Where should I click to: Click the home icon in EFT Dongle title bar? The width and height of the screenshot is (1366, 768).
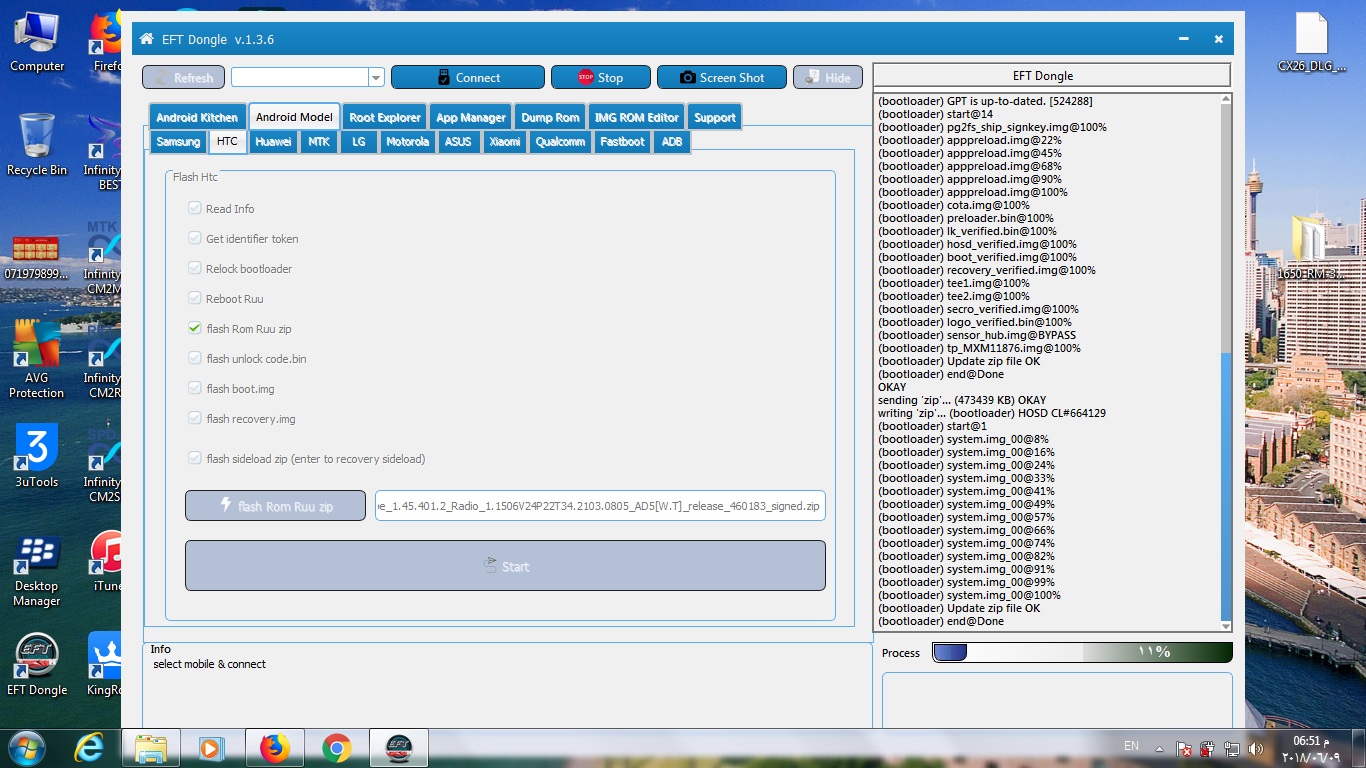click(x=147, y=39)
